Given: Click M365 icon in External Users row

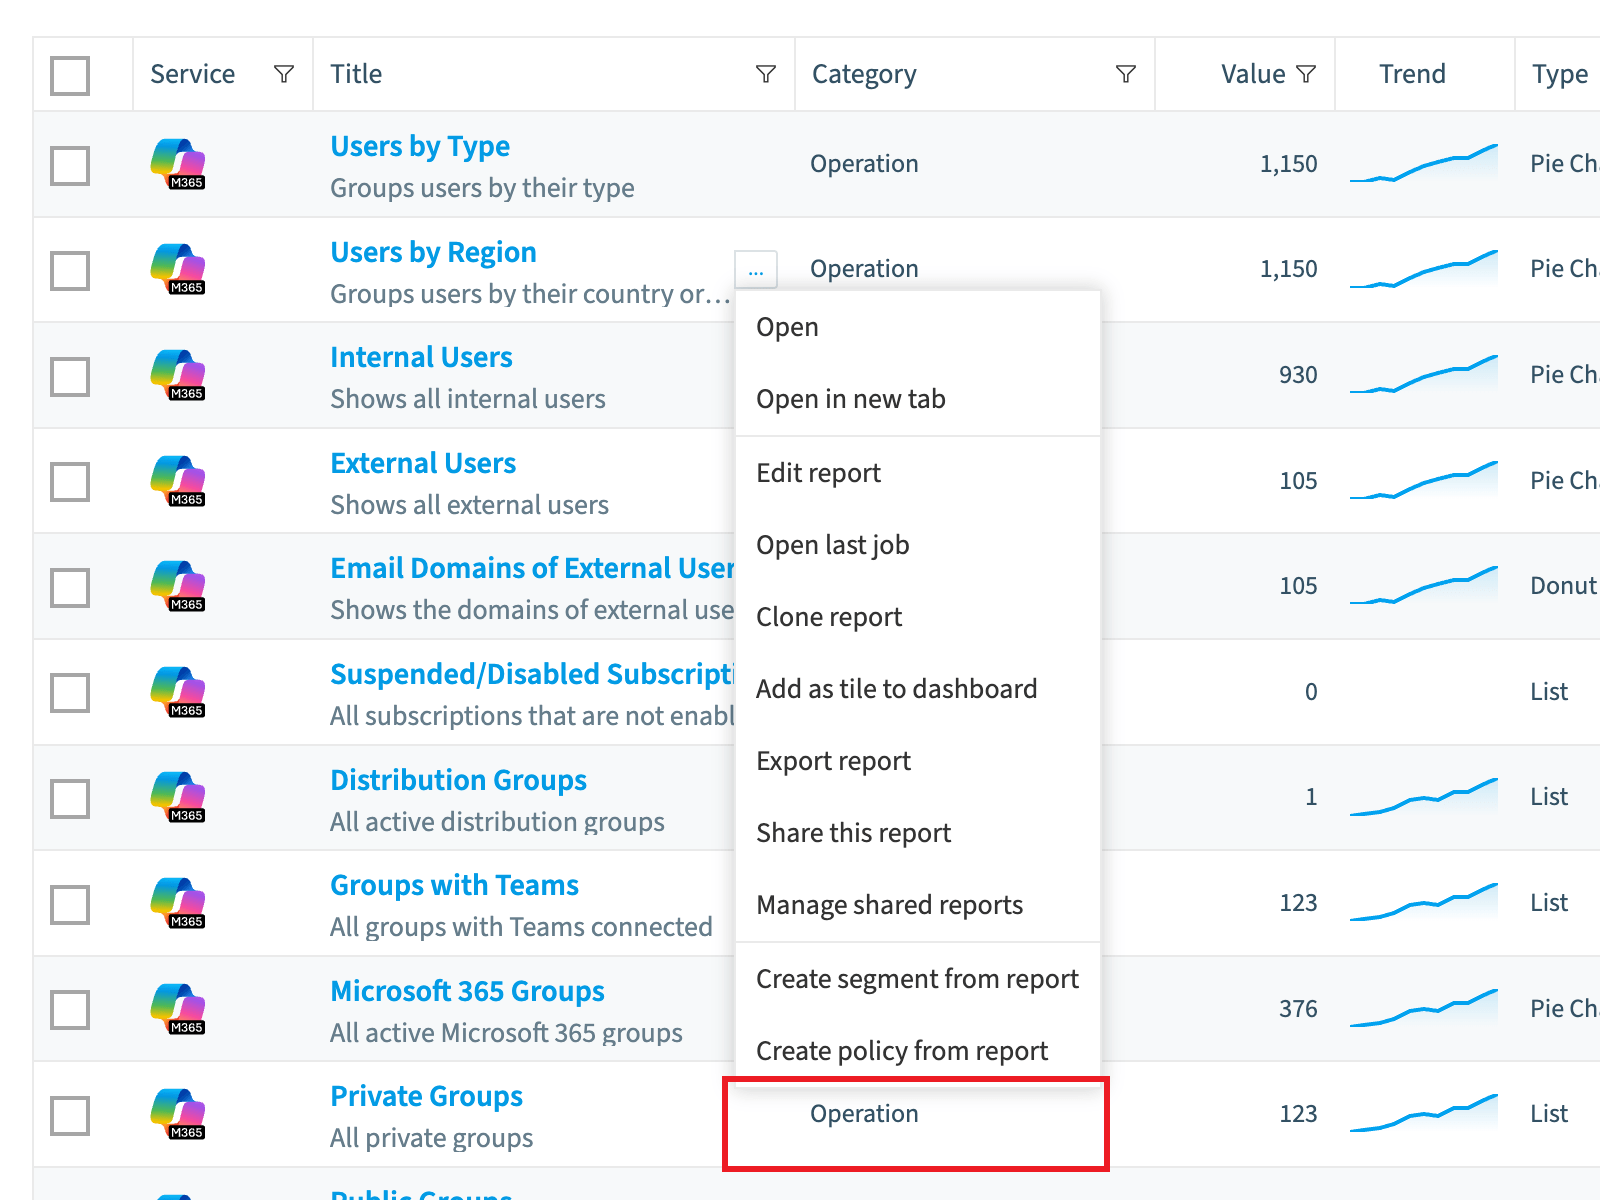Looking at the screenshot, I should pos(178,481).
